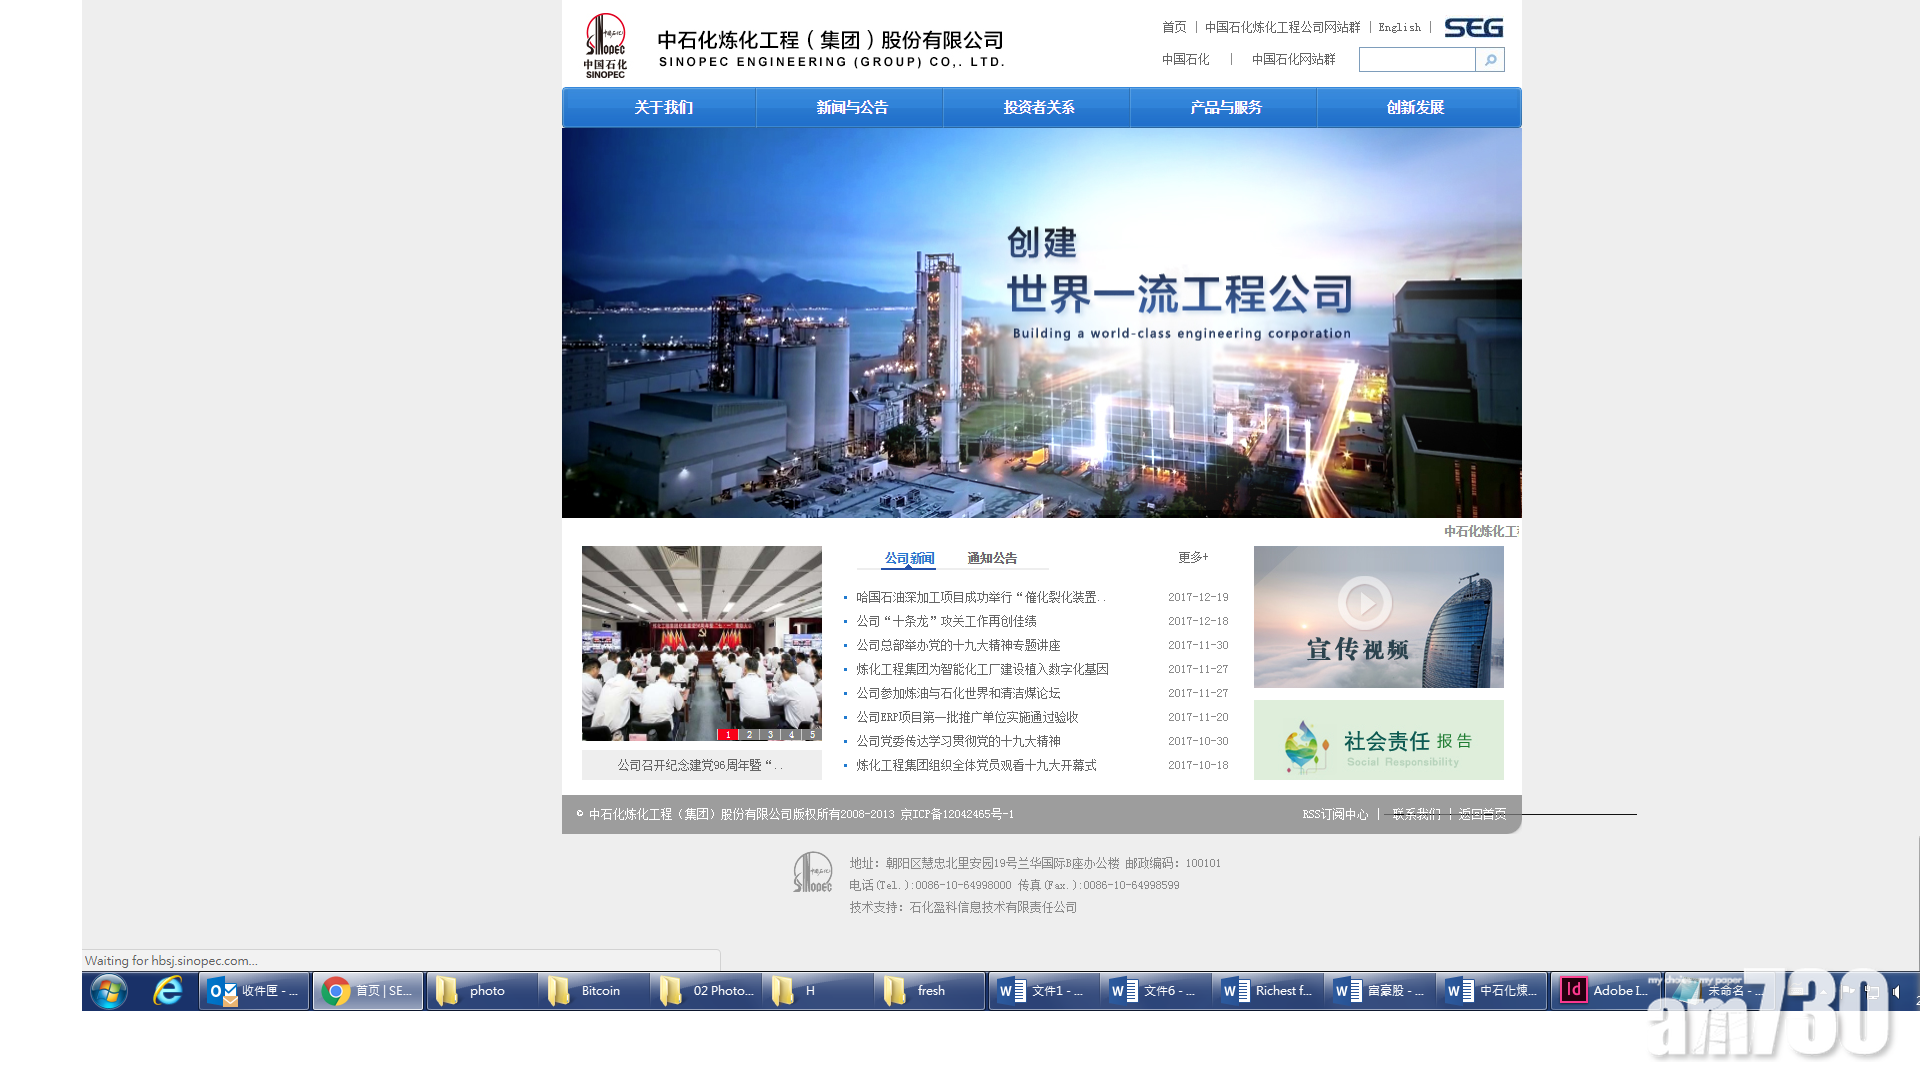Click the search magnifier icon

[x=1490, y=60]
